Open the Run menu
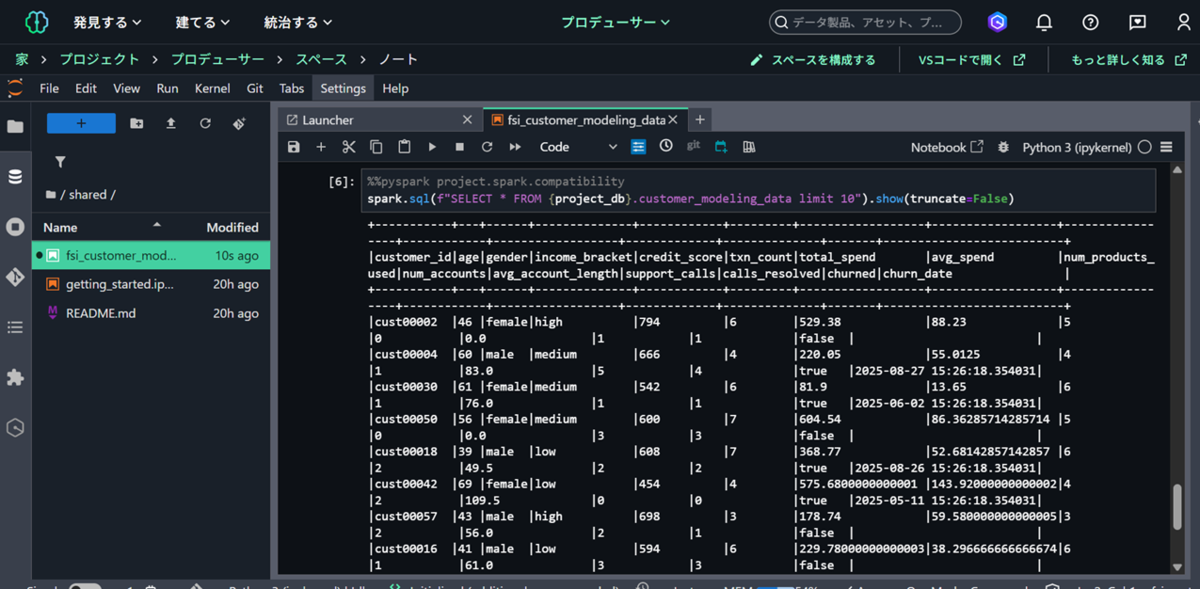 click(167, 88)
